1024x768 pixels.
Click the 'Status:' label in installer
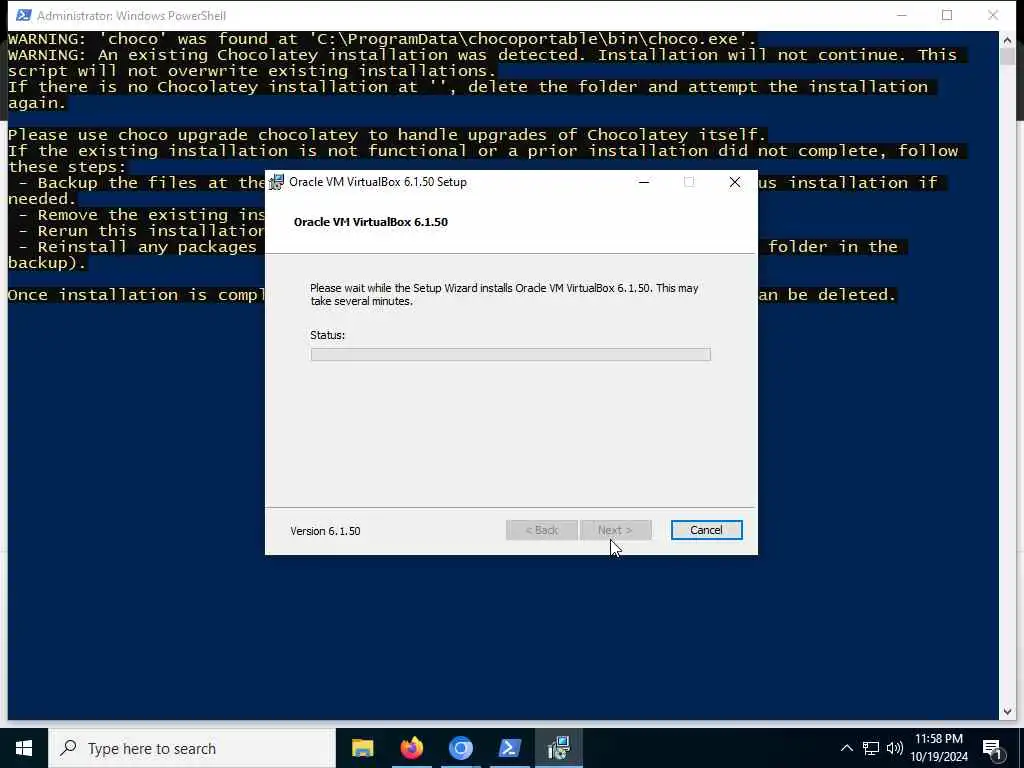(327, 335)
